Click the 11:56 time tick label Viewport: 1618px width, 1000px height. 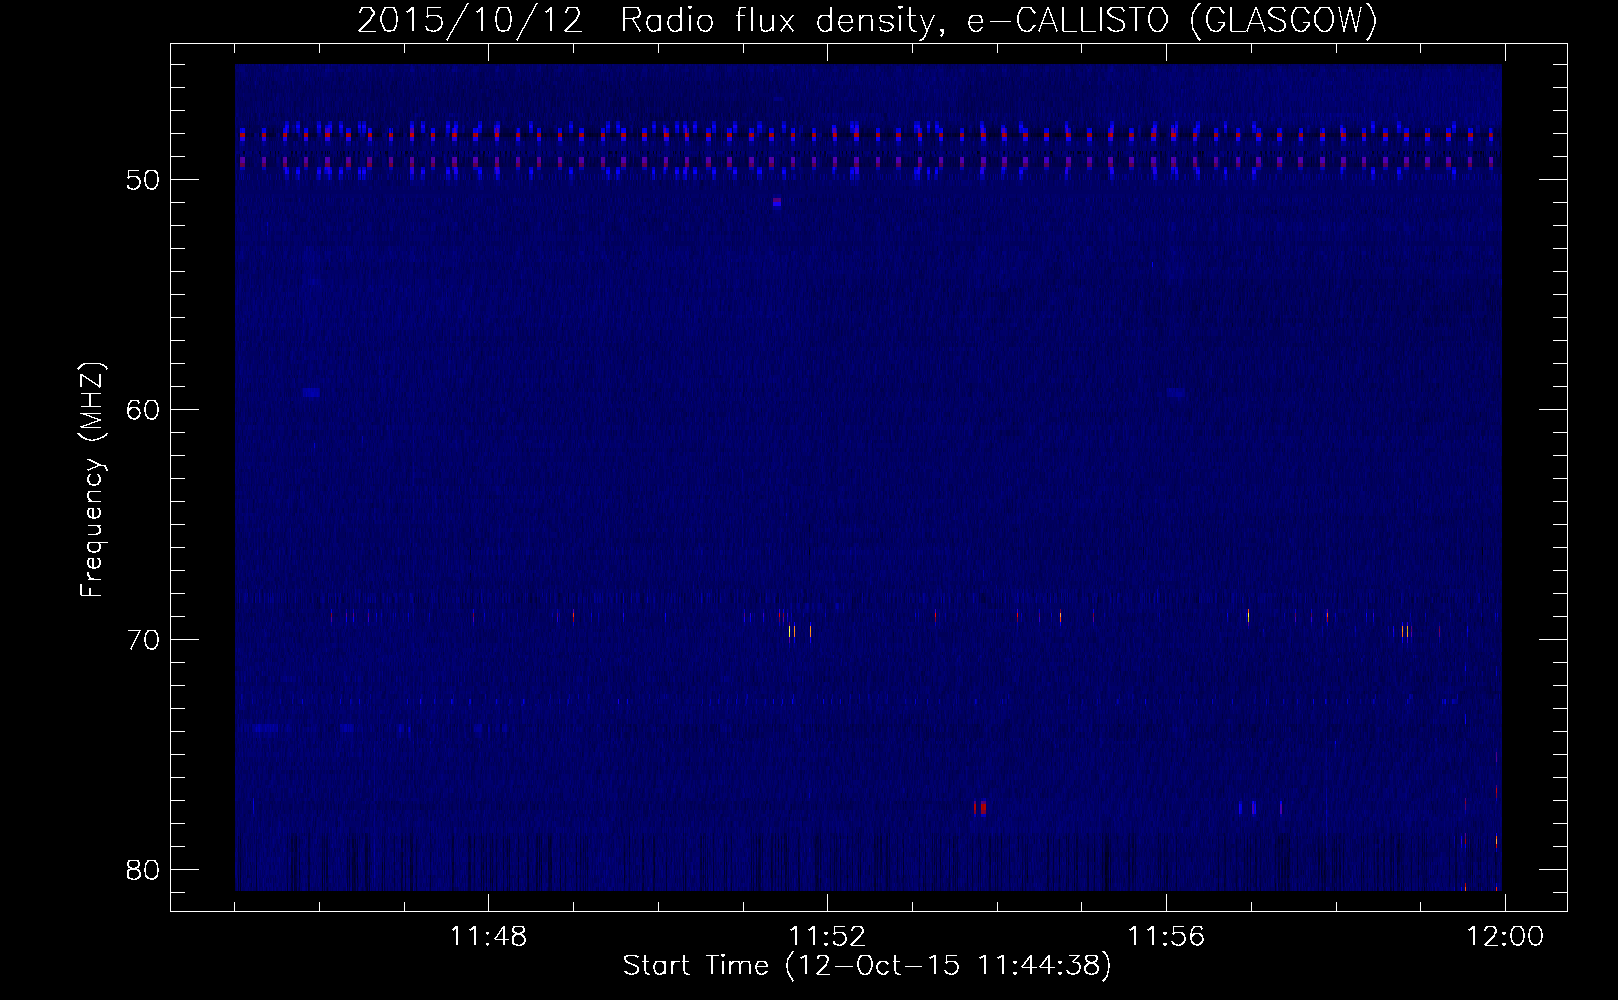click(x=1166, y=937)
